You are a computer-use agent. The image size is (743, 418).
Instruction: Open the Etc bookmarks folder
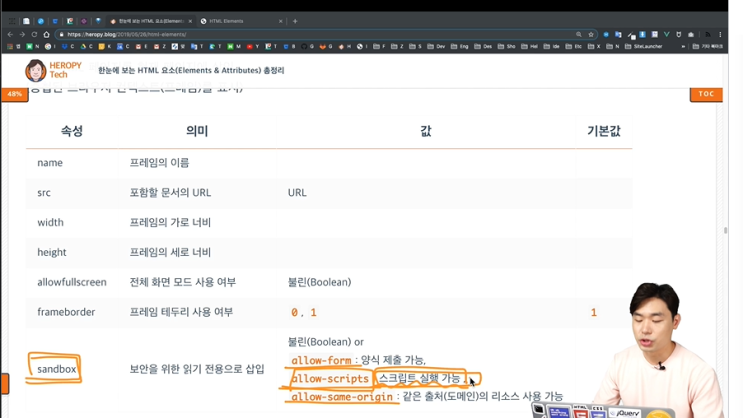click(573, 46)
